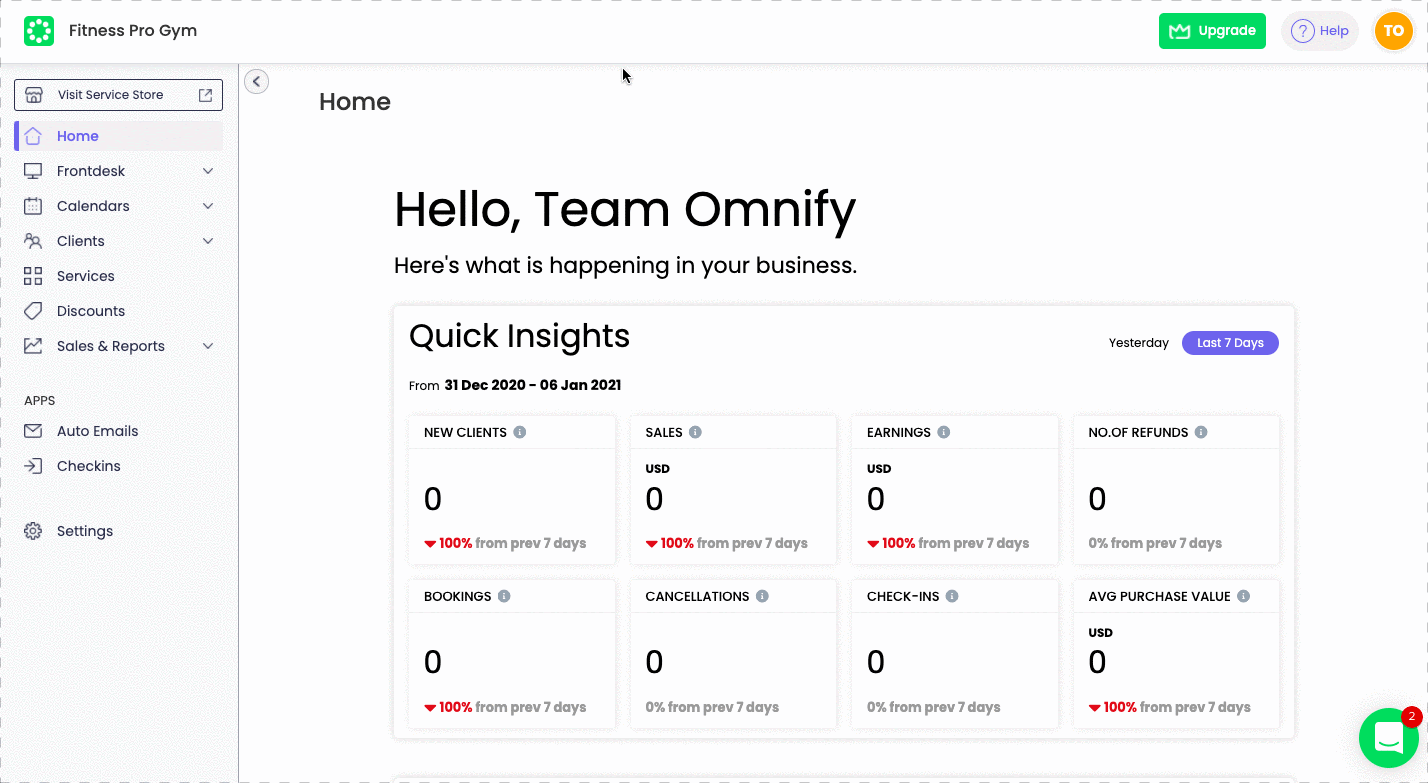
Task: Click info icon next to CANCELLATIONS
Action: [762, 596]
